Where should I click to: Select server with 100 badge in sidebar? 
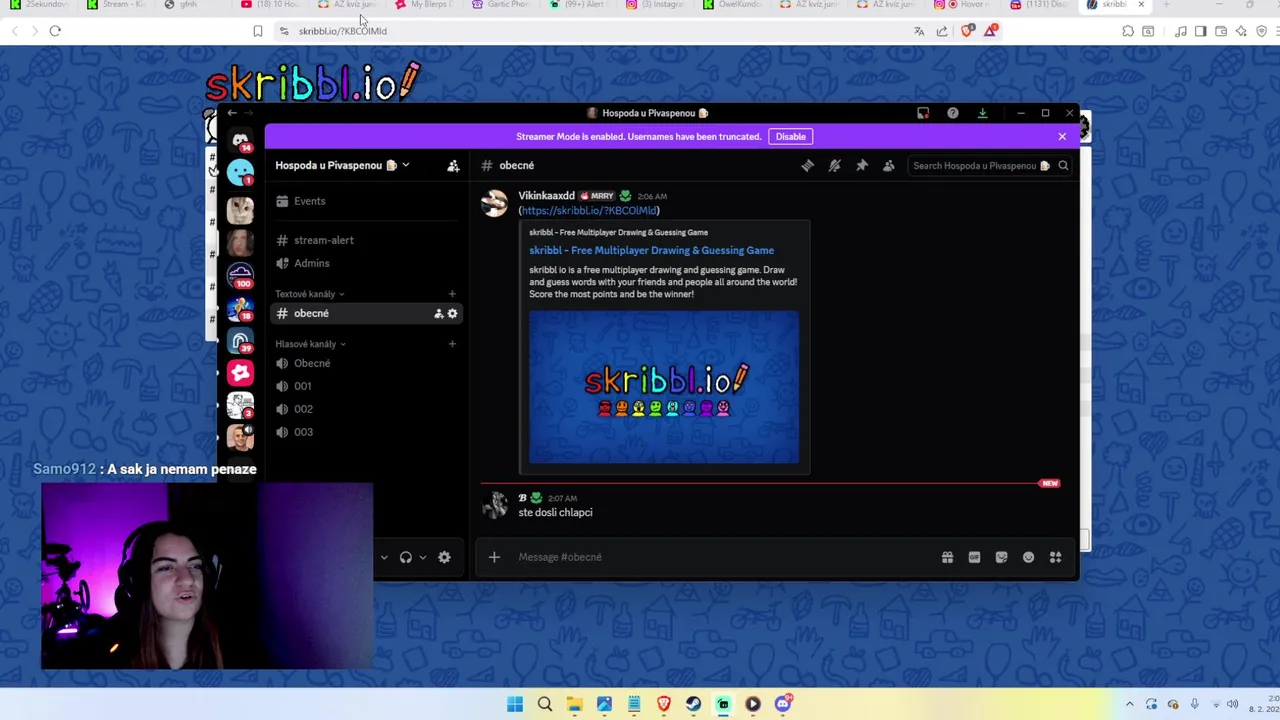(x=240, y=275)
